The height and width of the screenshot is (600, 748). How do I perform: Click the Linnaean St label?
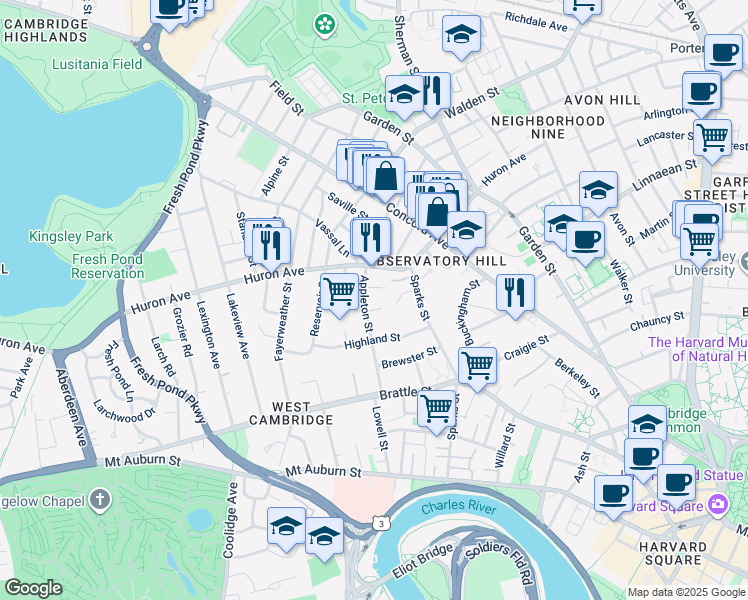[665, 175]
